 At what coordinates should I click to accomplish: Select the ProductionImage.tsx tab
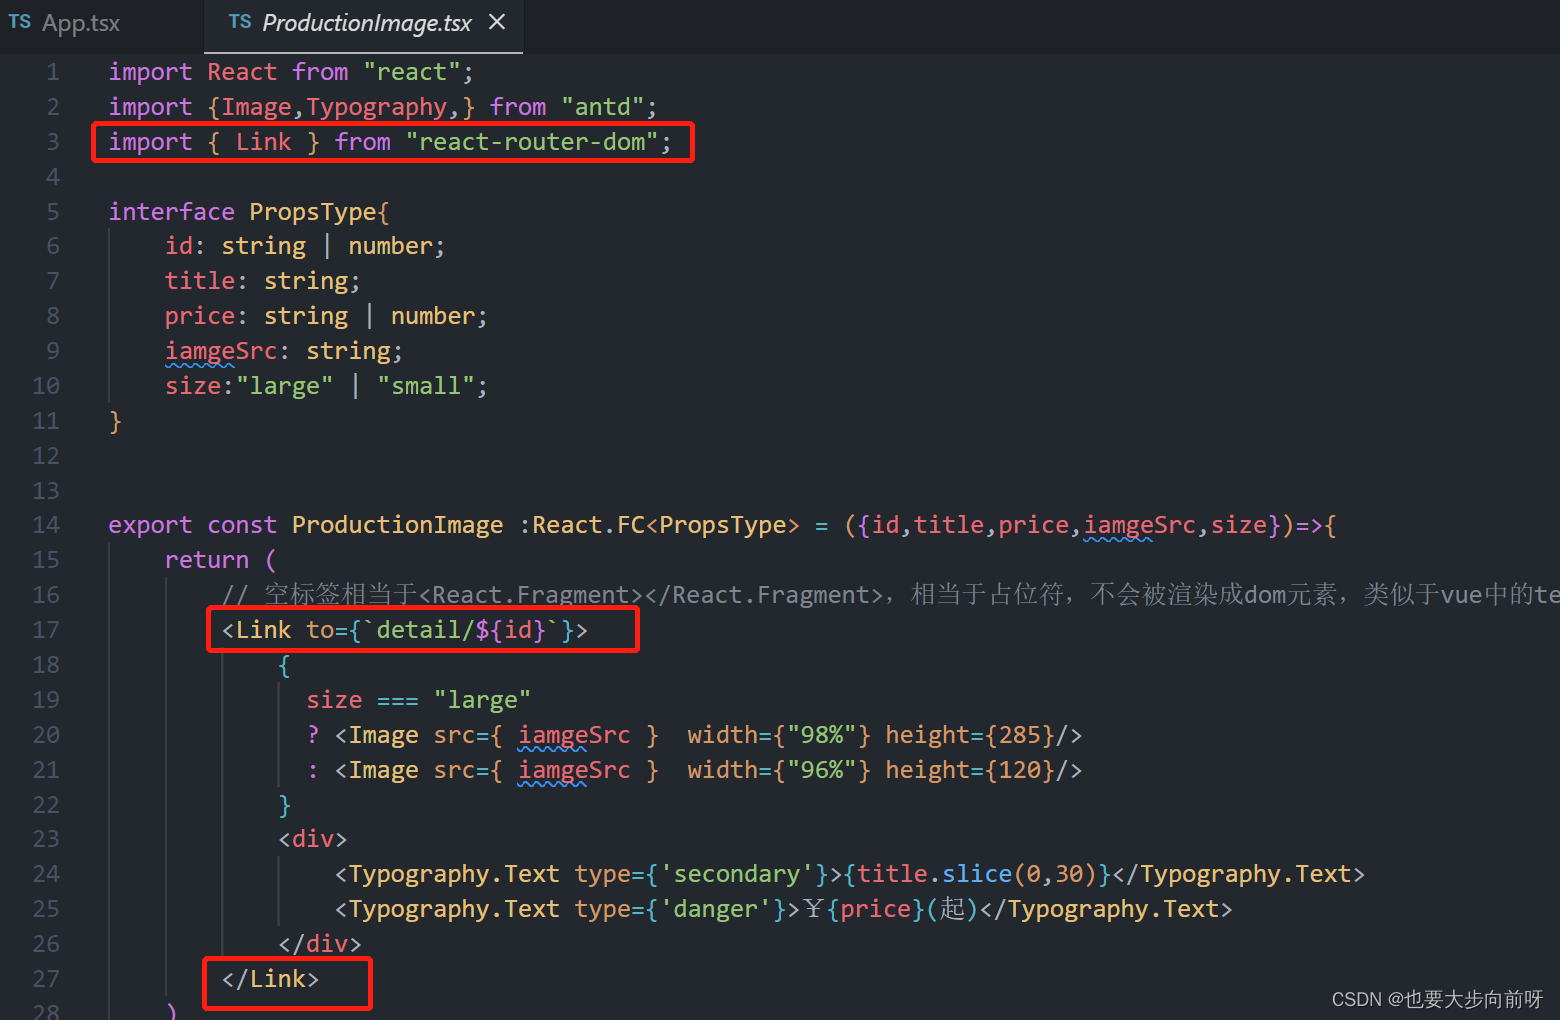point(364,22)
